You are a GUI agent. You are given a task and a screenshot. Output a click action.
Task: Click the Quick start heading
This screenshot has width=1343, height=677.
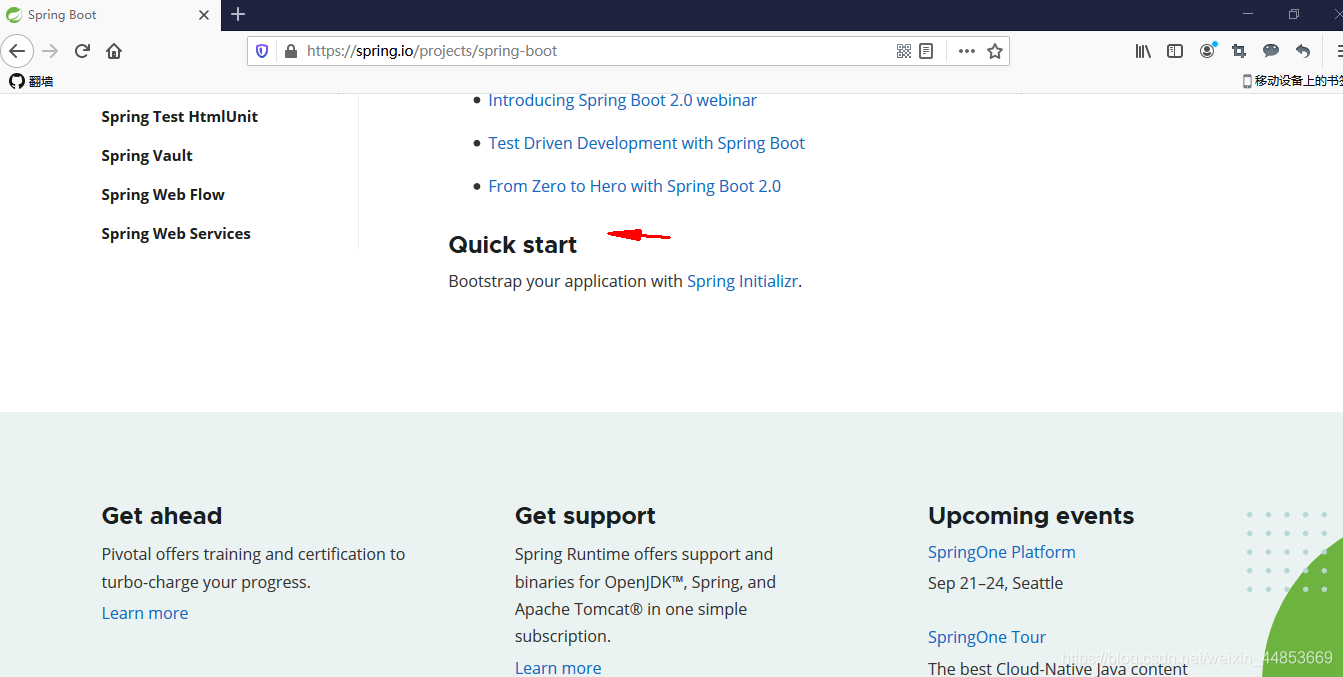pyautogui.click(x=513, y=245)
